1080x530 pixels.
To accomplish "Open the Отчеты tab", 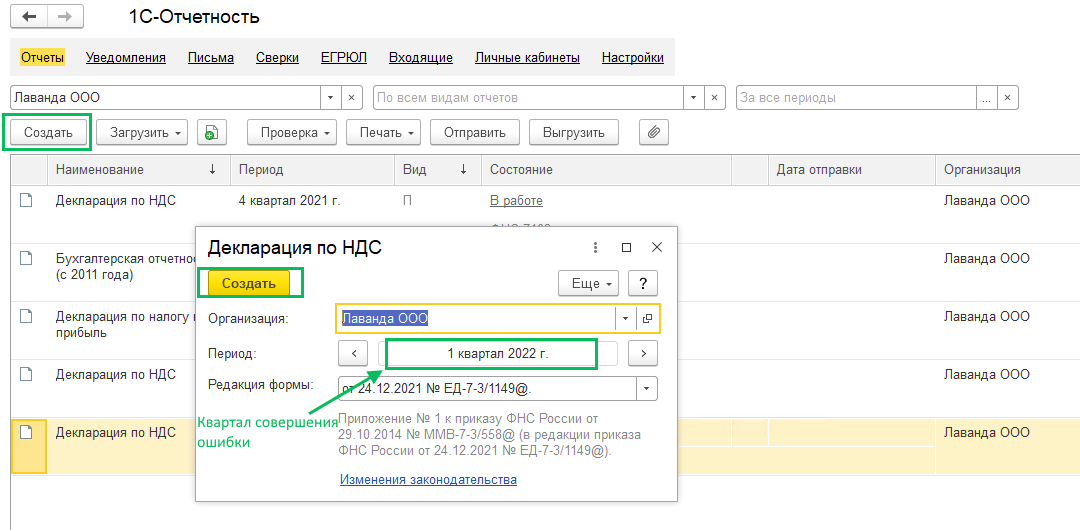I will [x=42, y=58].
